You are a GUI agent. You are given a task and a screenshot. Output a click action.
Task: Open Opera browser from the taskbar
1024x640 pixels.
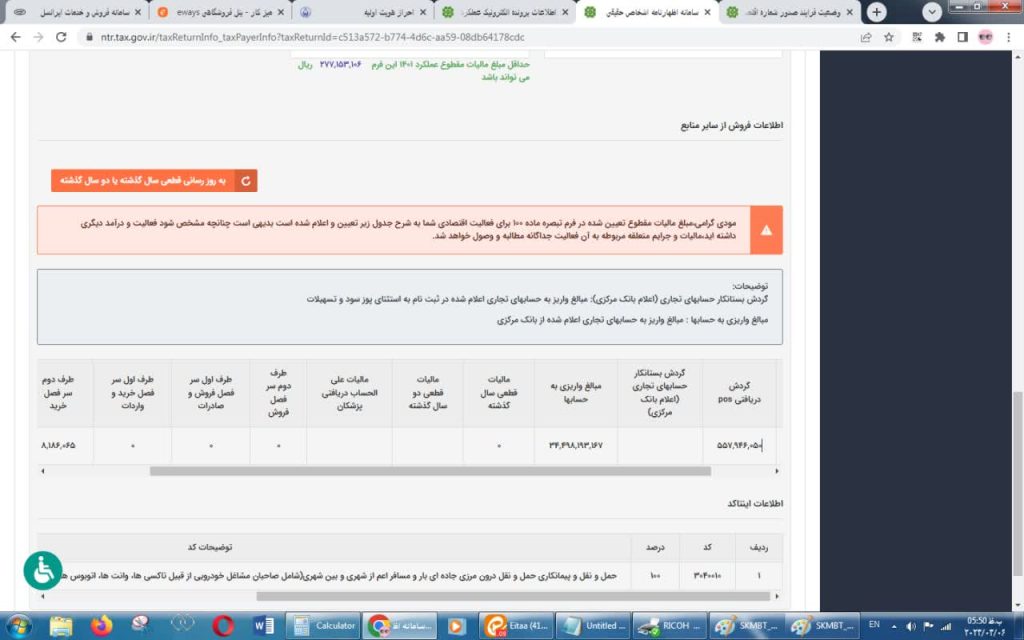[x=223, y=626]
